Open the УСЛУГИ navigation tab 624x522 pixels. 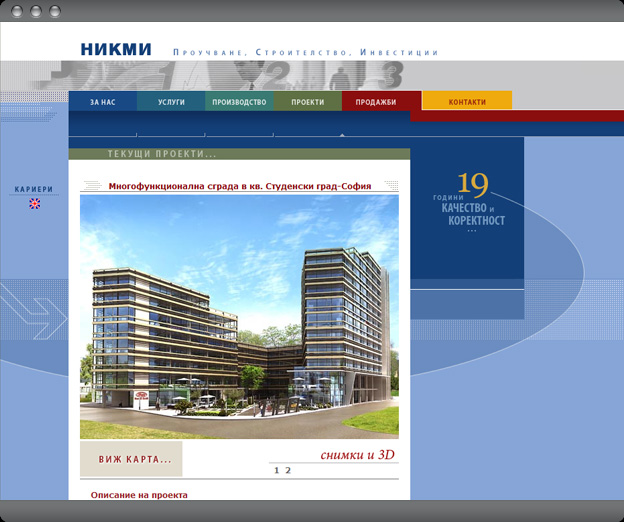click(x=171, y=101)
